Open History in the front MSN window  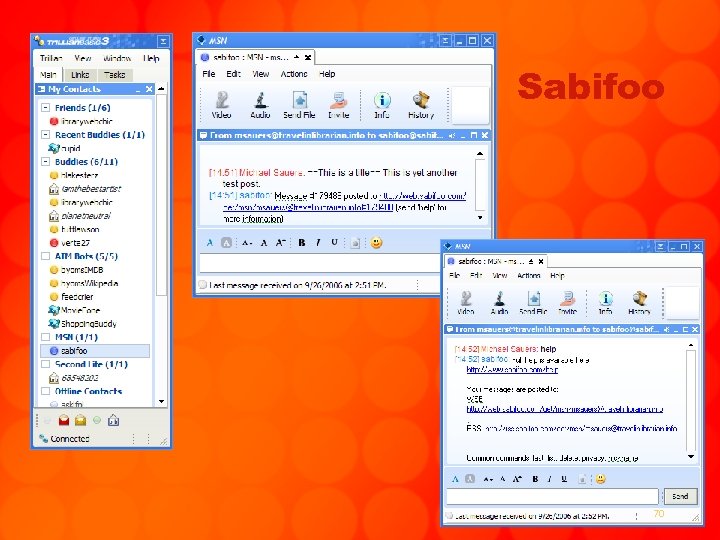tap(639, 303)
